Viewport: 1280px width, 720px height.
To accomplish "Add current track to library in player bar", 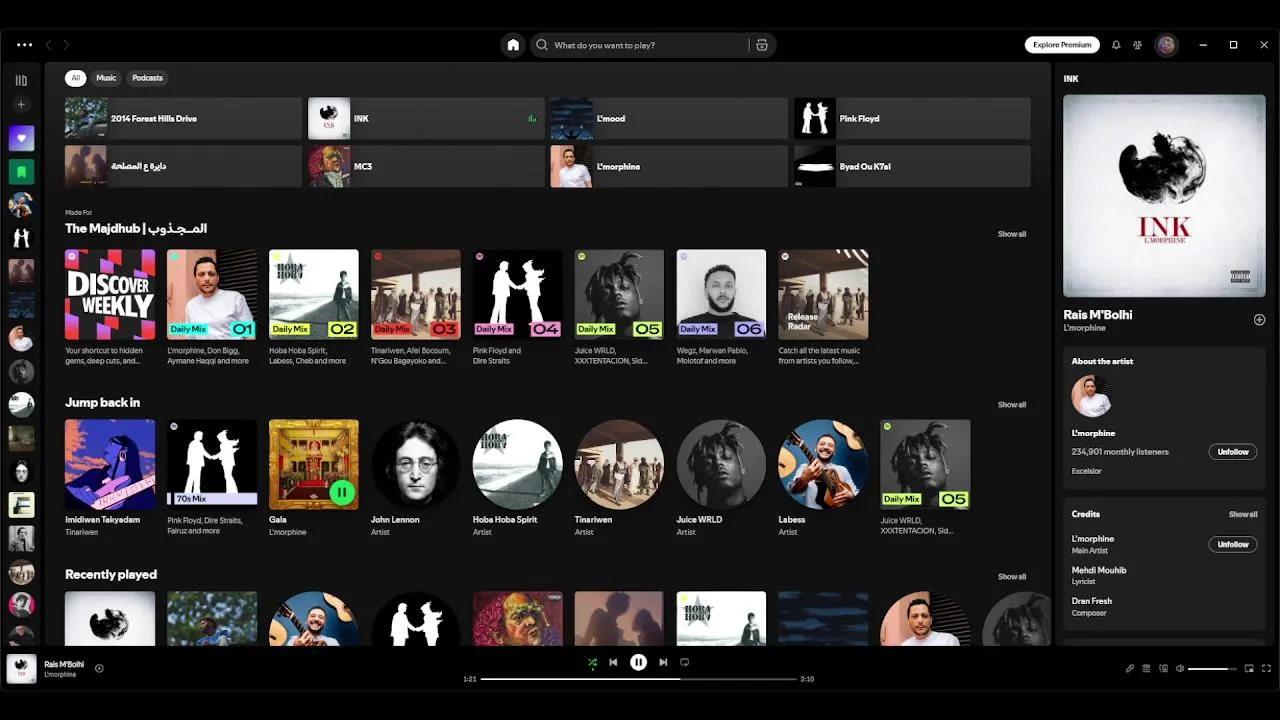I will [x=99, y=668].
